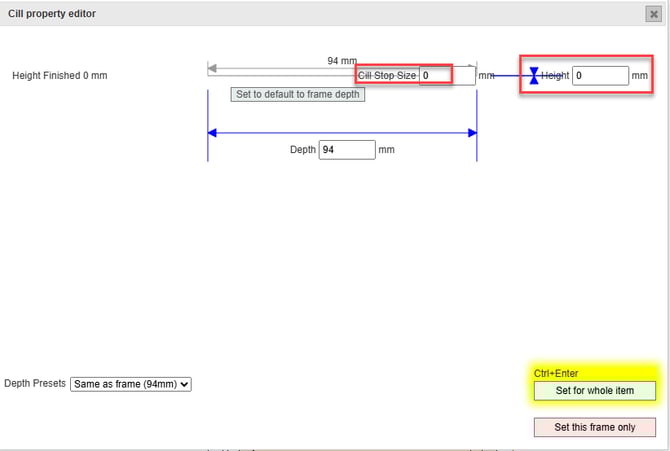Click the mm unit beside Height field

[639, 76]
